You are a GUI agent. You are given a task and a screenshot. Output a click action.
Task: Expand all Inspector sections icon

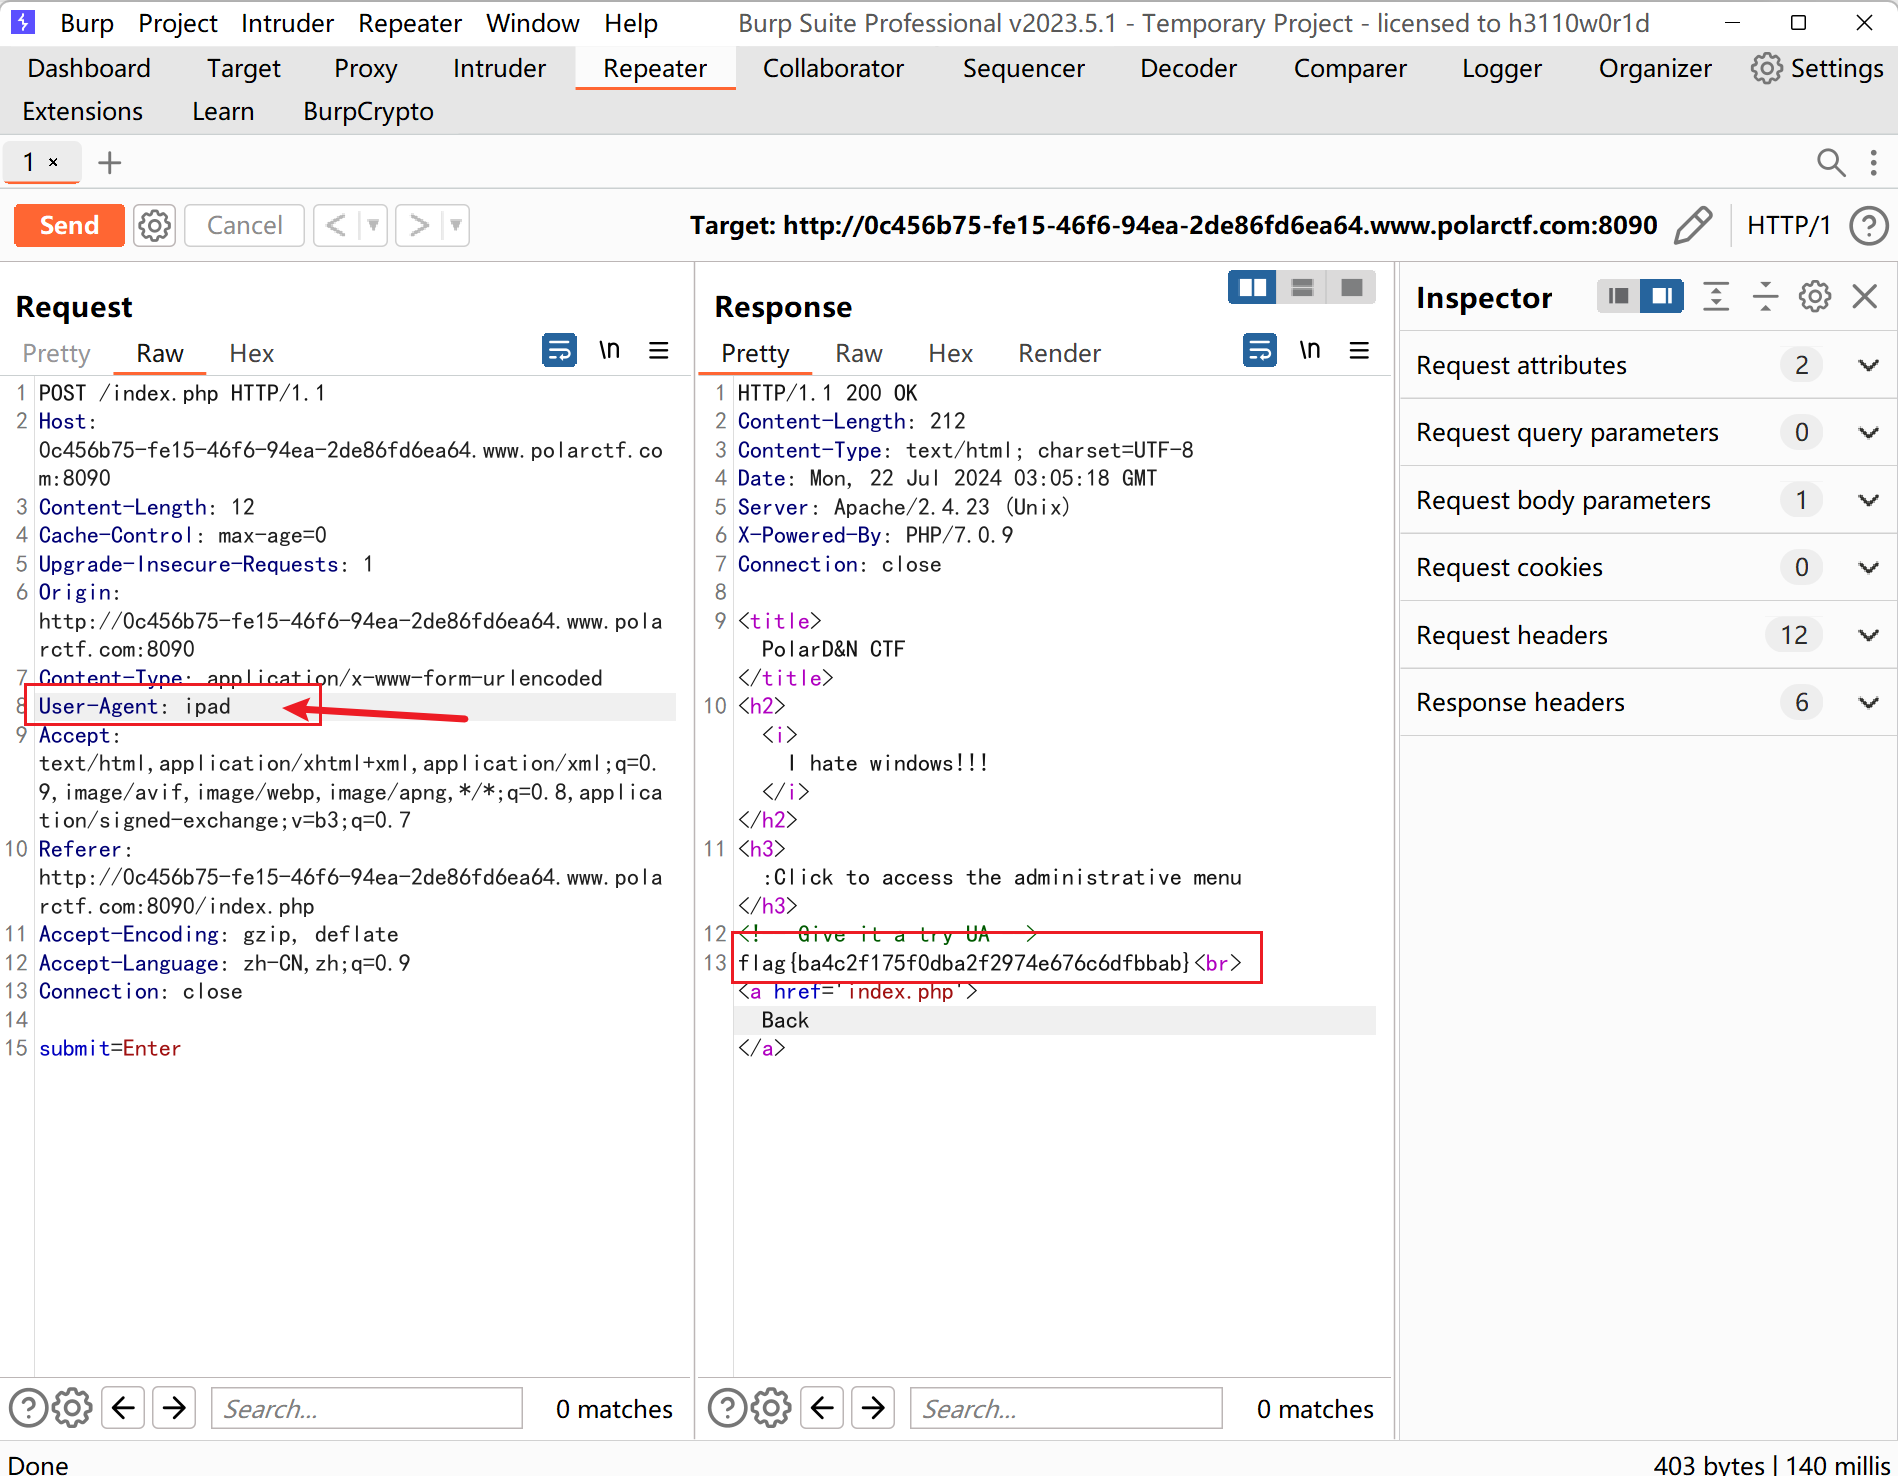coord(1716,296)
